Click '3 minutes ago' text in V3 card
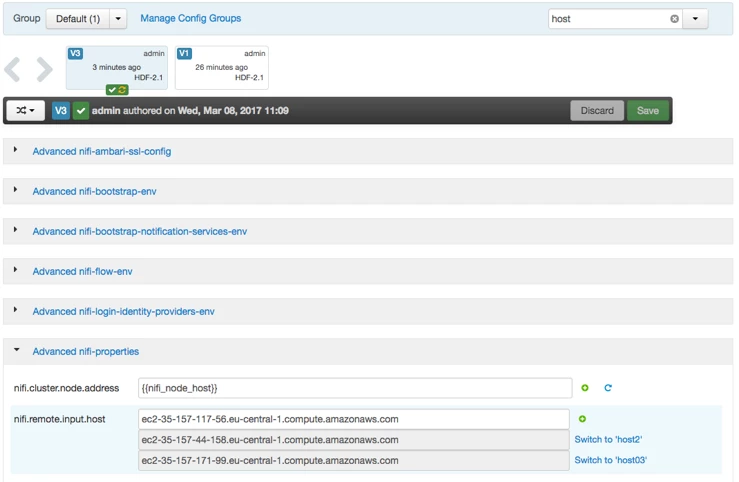The width and height of the screenshot is (739, 482). click(x=116, y=67)
